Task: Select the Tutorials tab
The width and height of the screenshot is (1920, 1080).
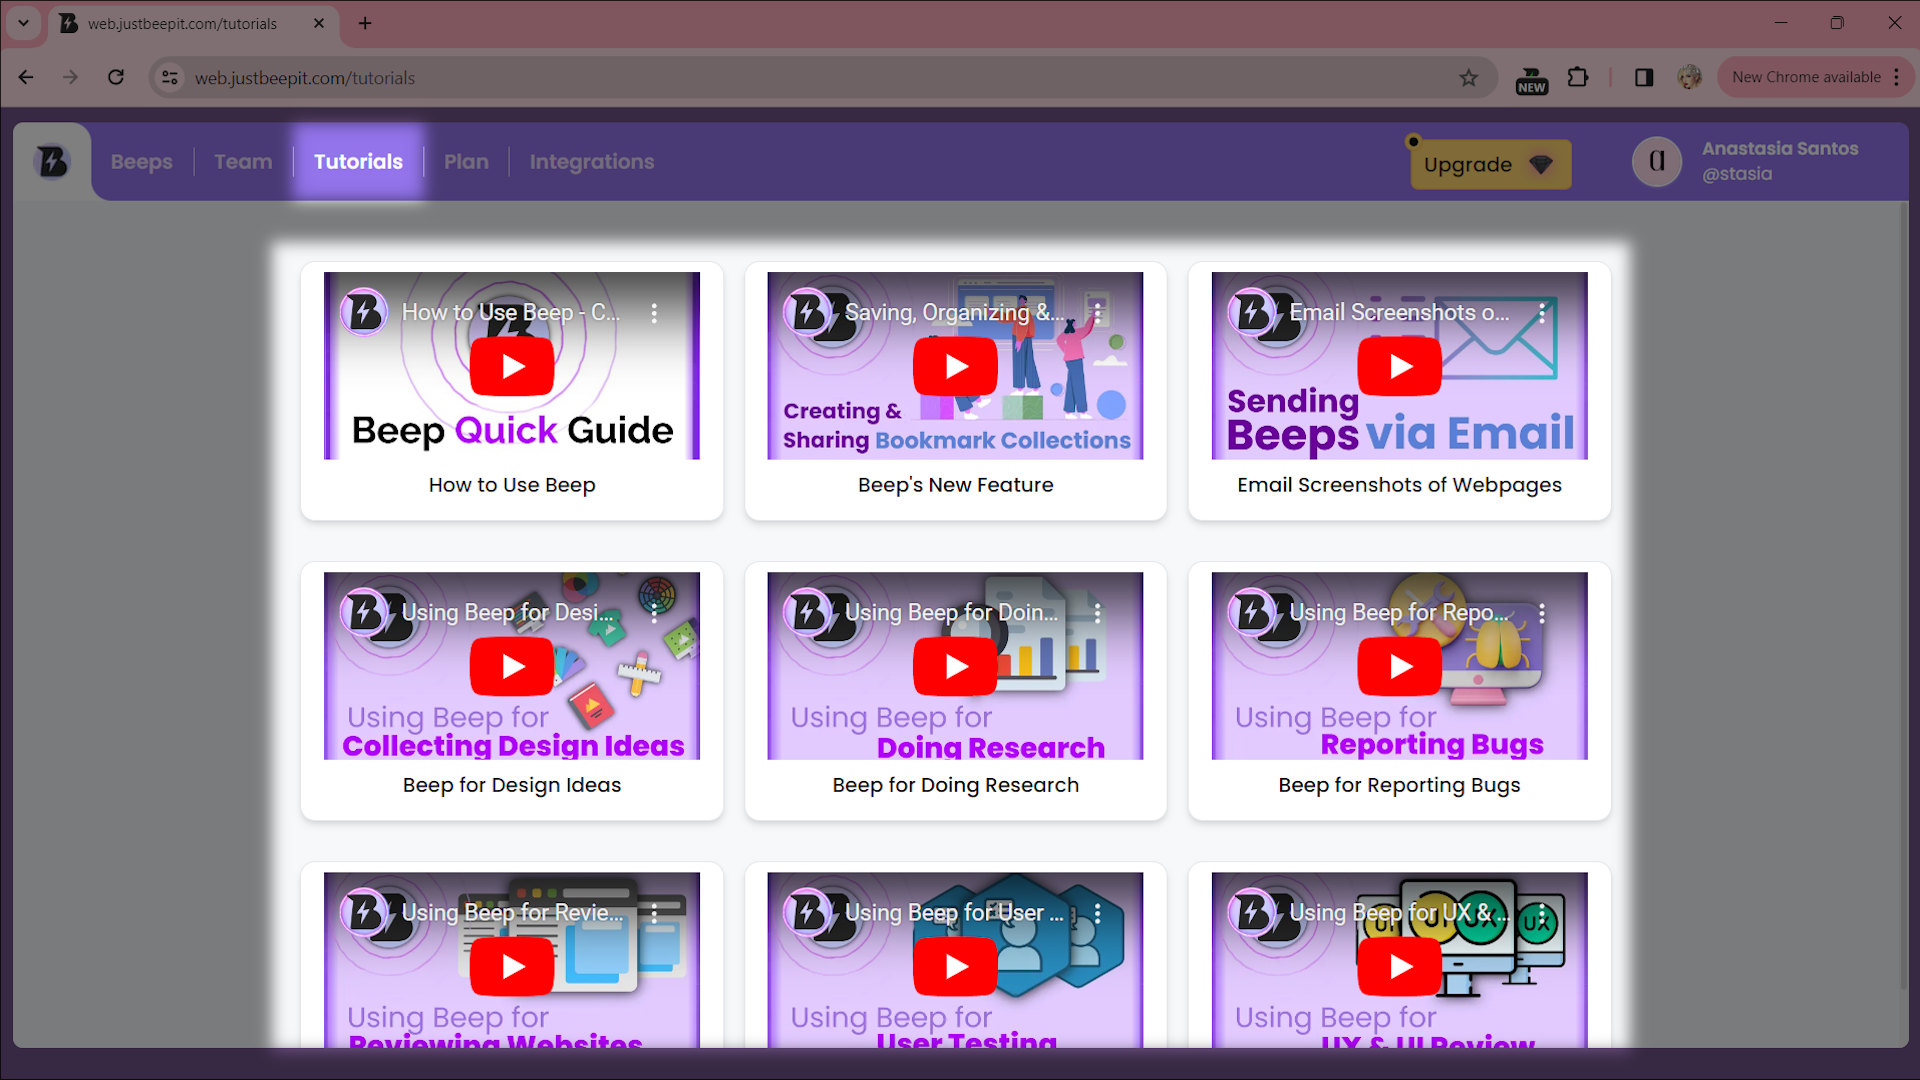Action: (358, 162)
